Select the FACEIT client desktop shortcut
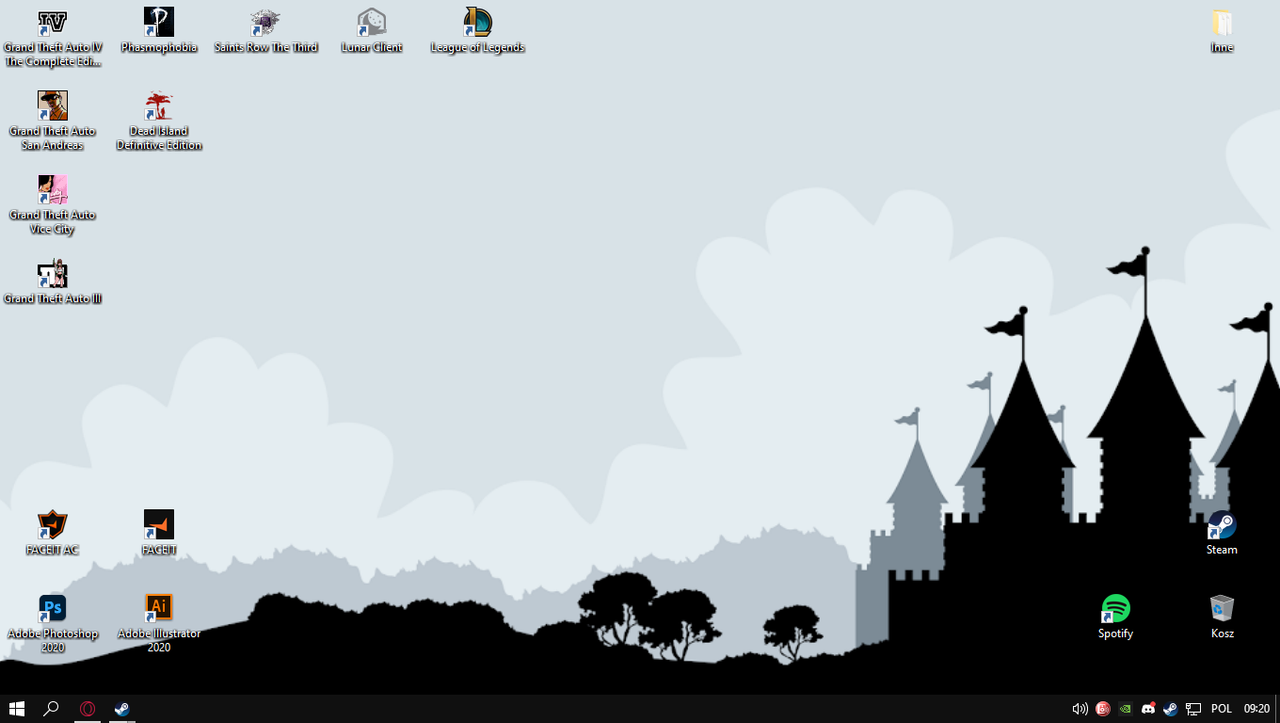Viewport: 1280px width, 723px height. [x=159, y=533]
